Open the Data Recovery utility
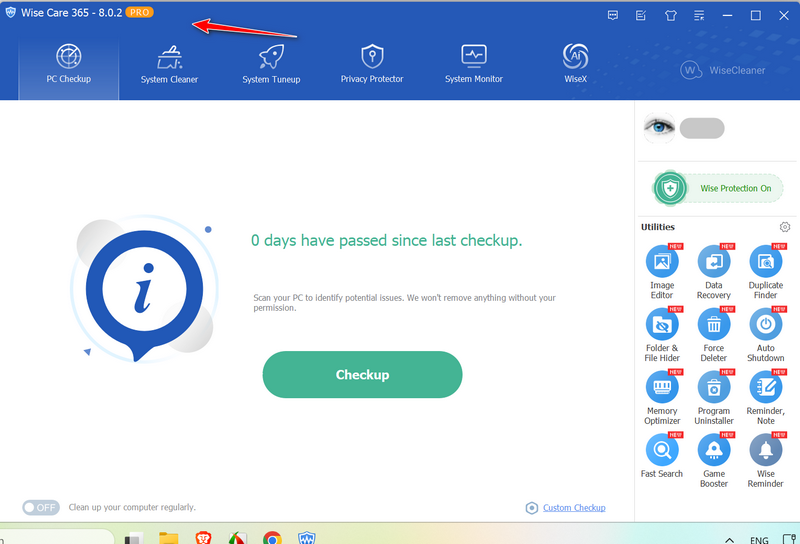This screenshot has height=544, width=800. (x=714, y=273)
